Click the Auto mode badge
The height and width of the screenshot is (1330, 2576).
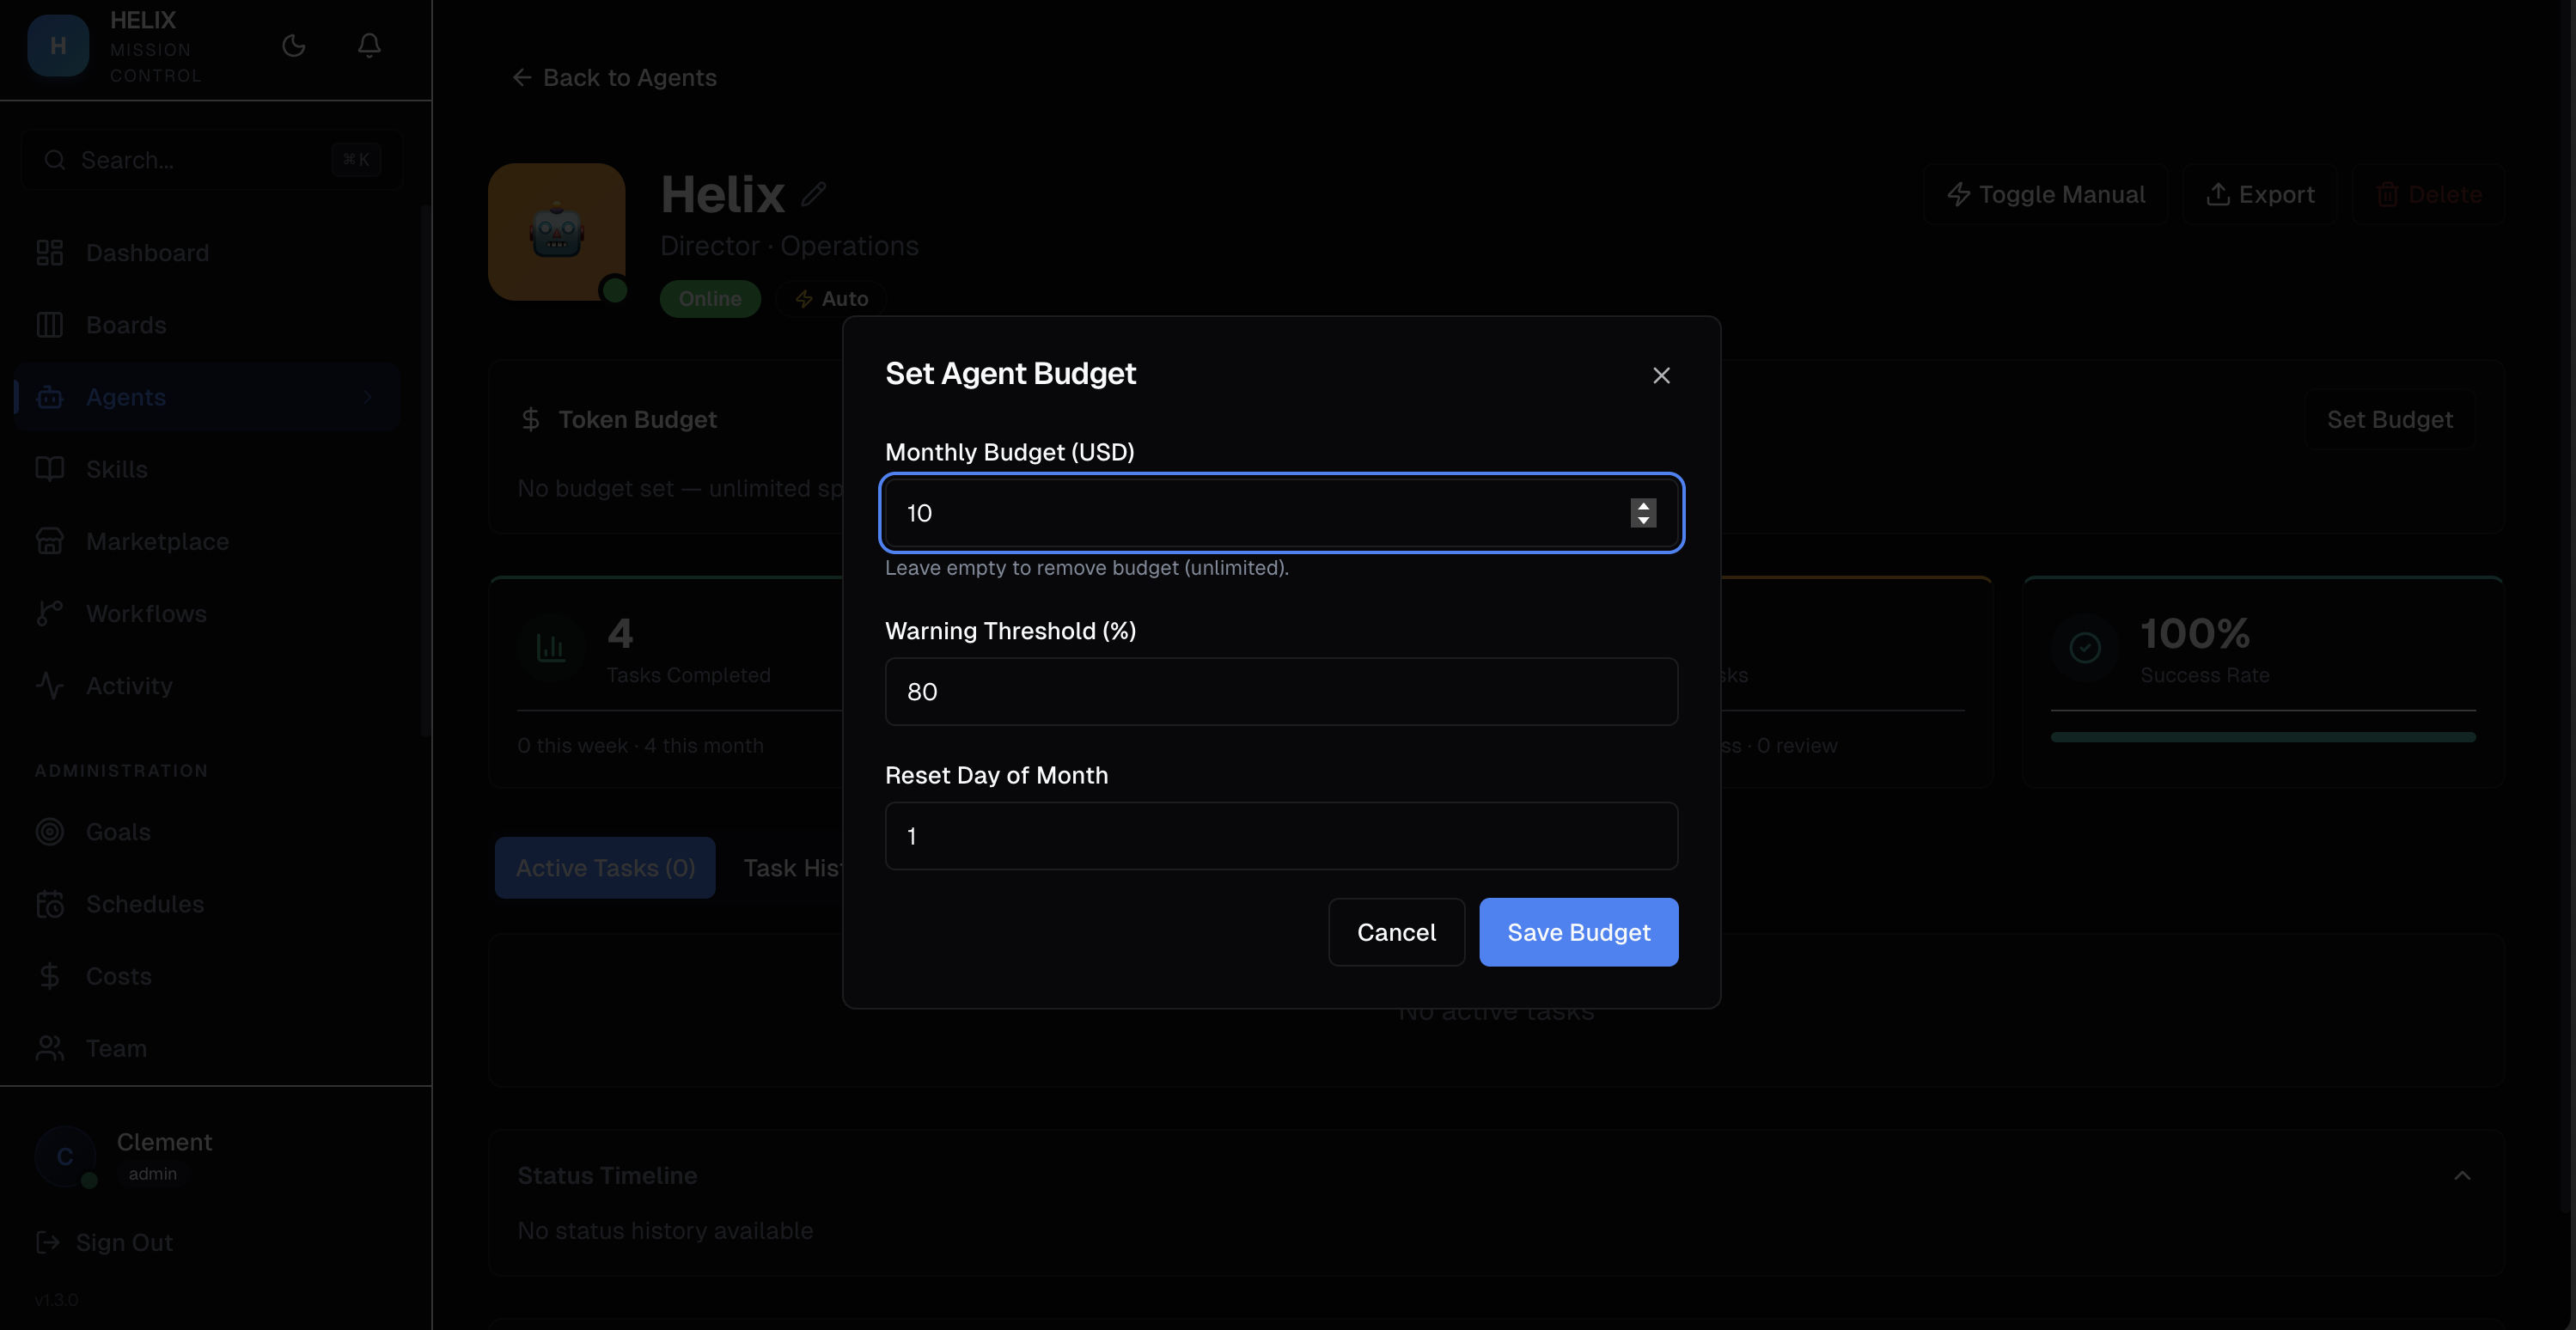831,299
